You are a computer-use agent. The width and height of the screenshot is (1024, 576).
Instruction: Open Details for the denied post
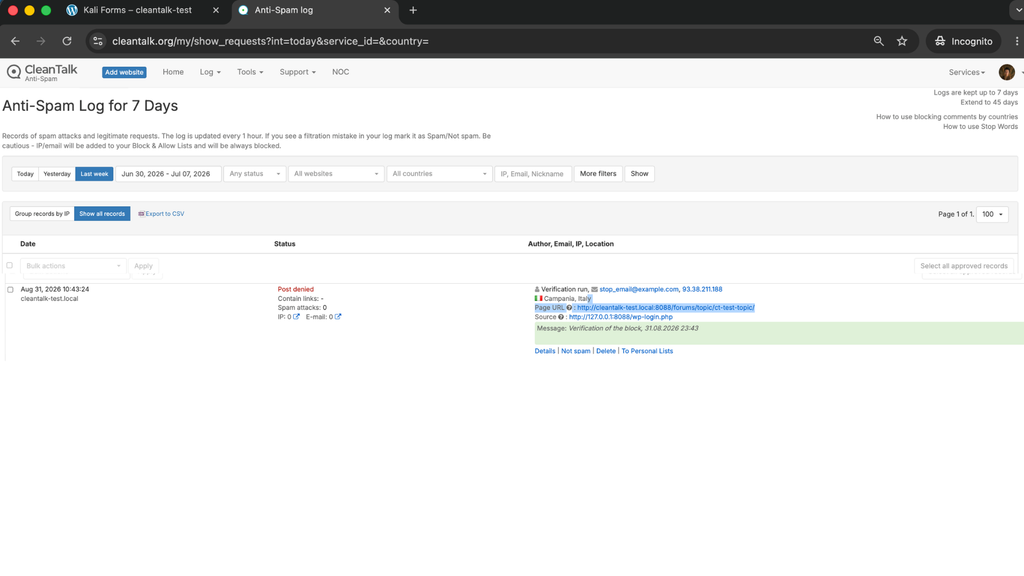pos(545,351)
